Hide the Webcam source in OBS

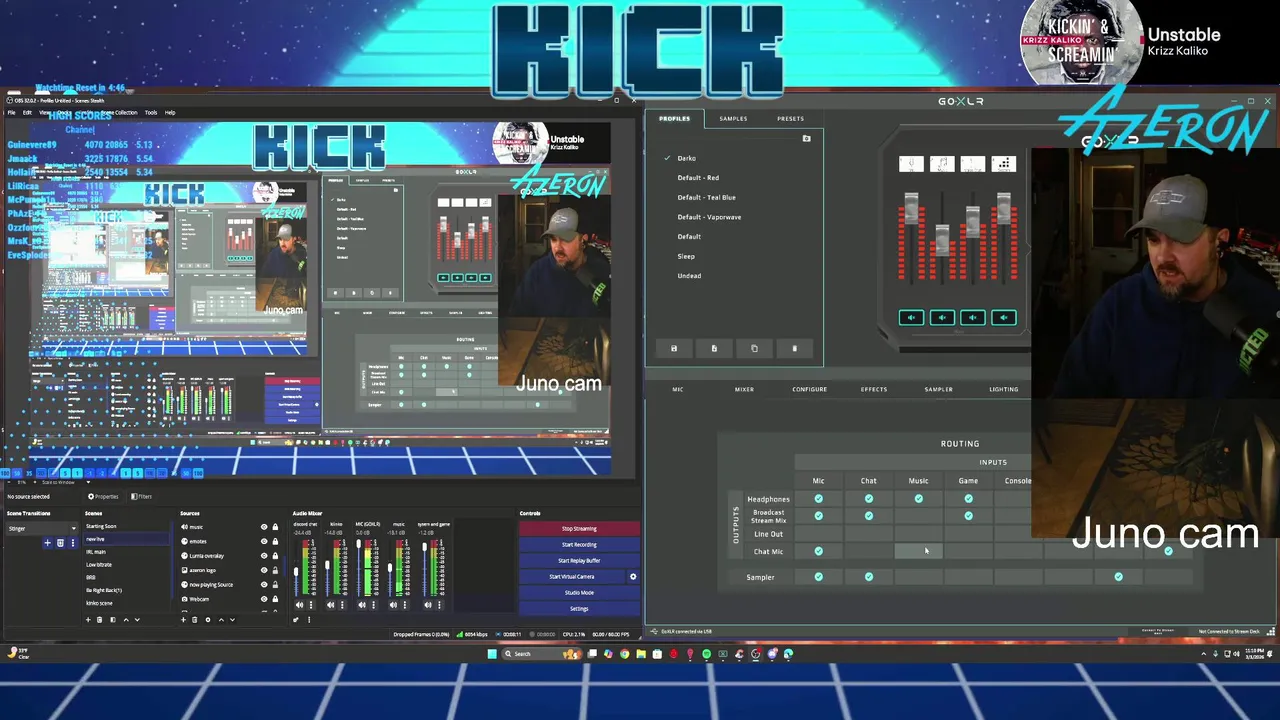264,599
